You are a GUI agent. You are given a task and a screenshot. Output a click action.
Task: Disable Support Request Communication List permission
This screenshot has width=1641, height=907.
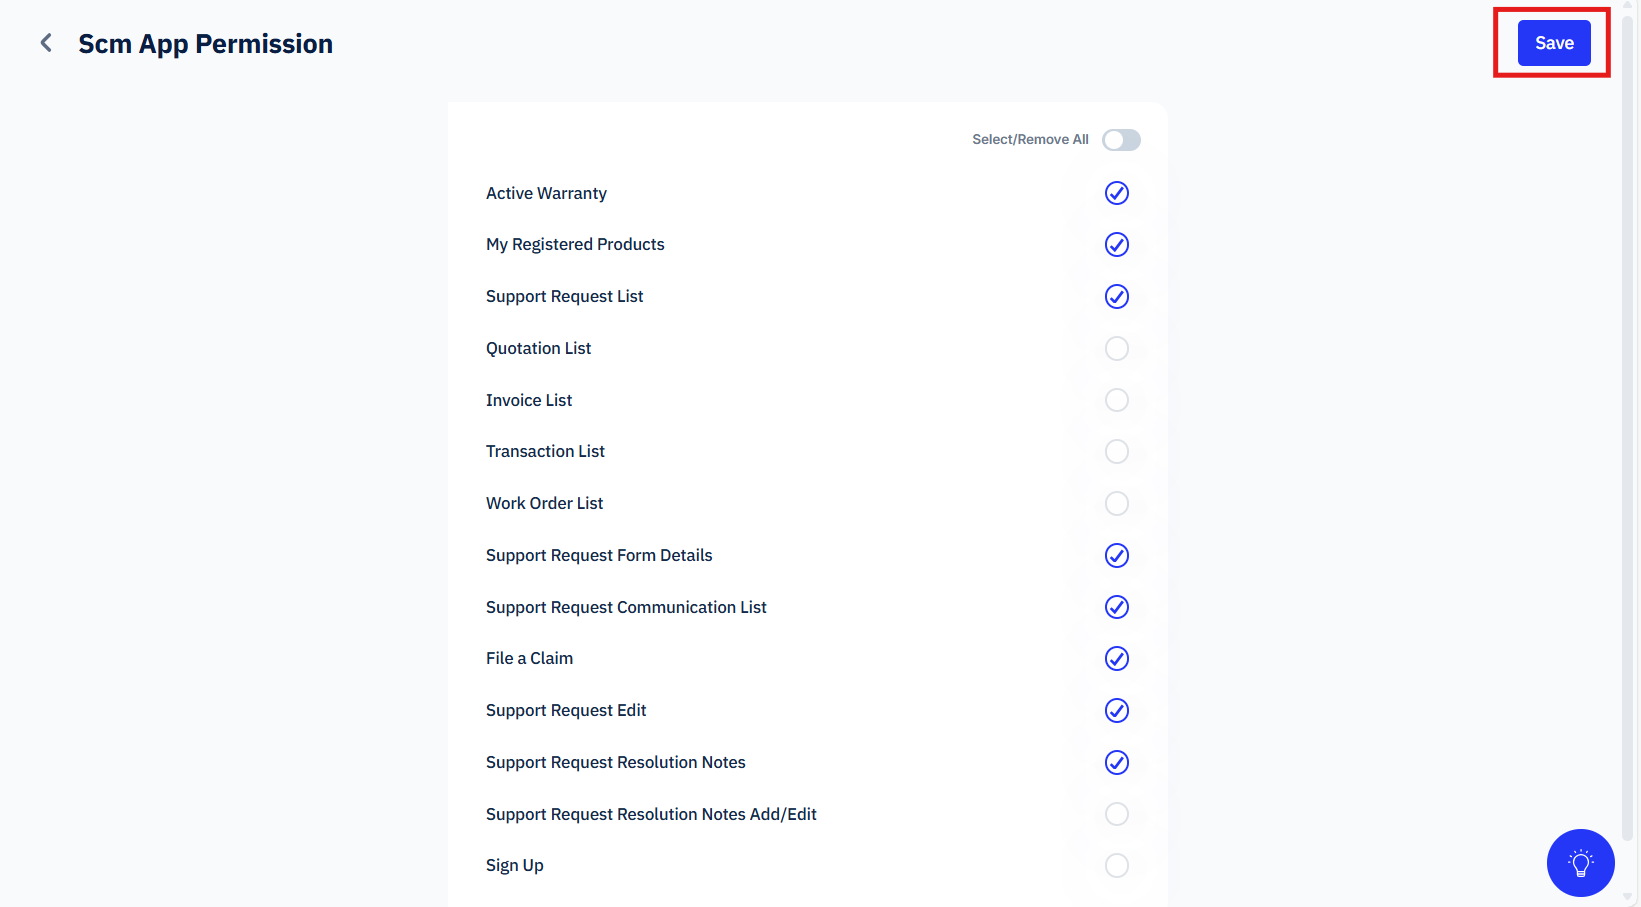pyautogui.click(x=1117, y=607)
